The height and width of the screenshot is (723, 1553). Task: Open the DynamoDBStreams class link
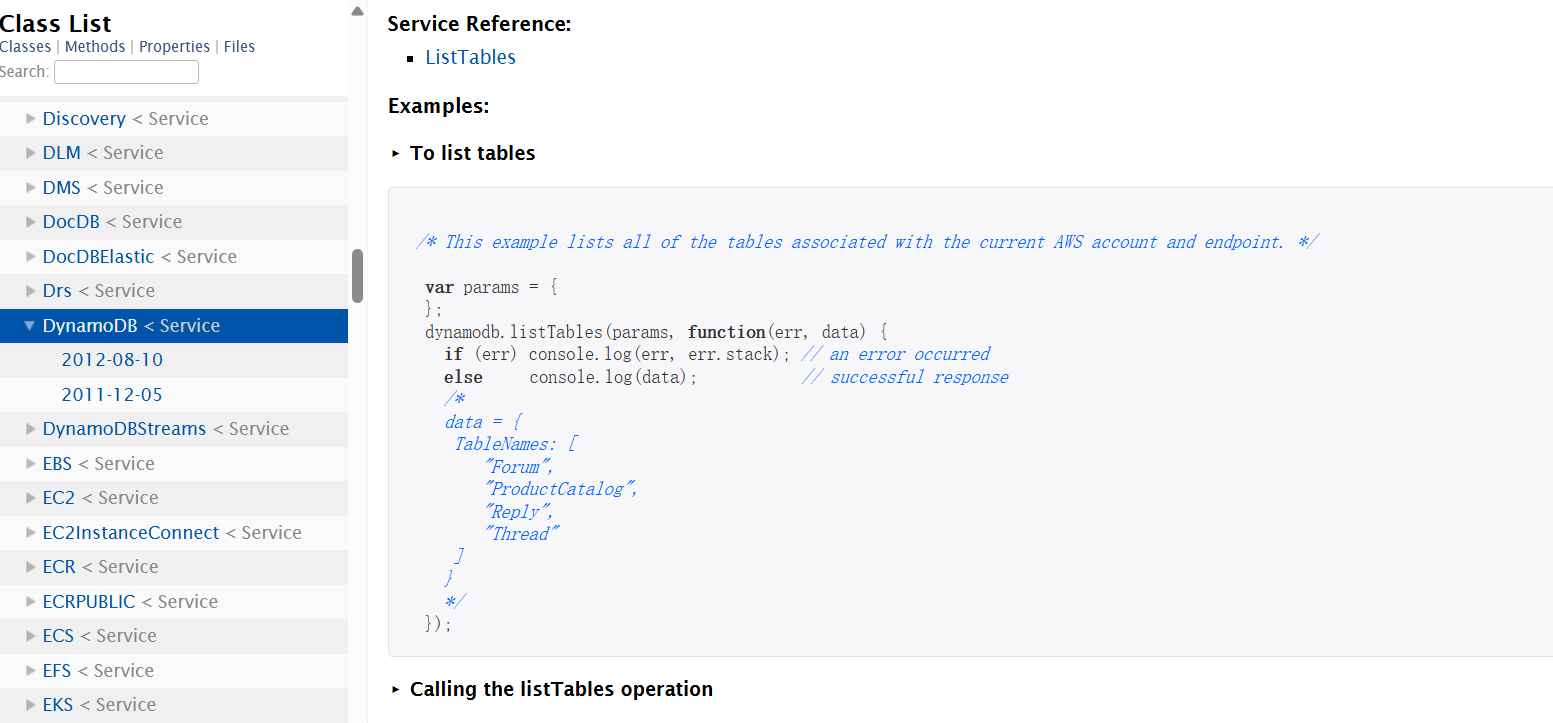point(124,429)
